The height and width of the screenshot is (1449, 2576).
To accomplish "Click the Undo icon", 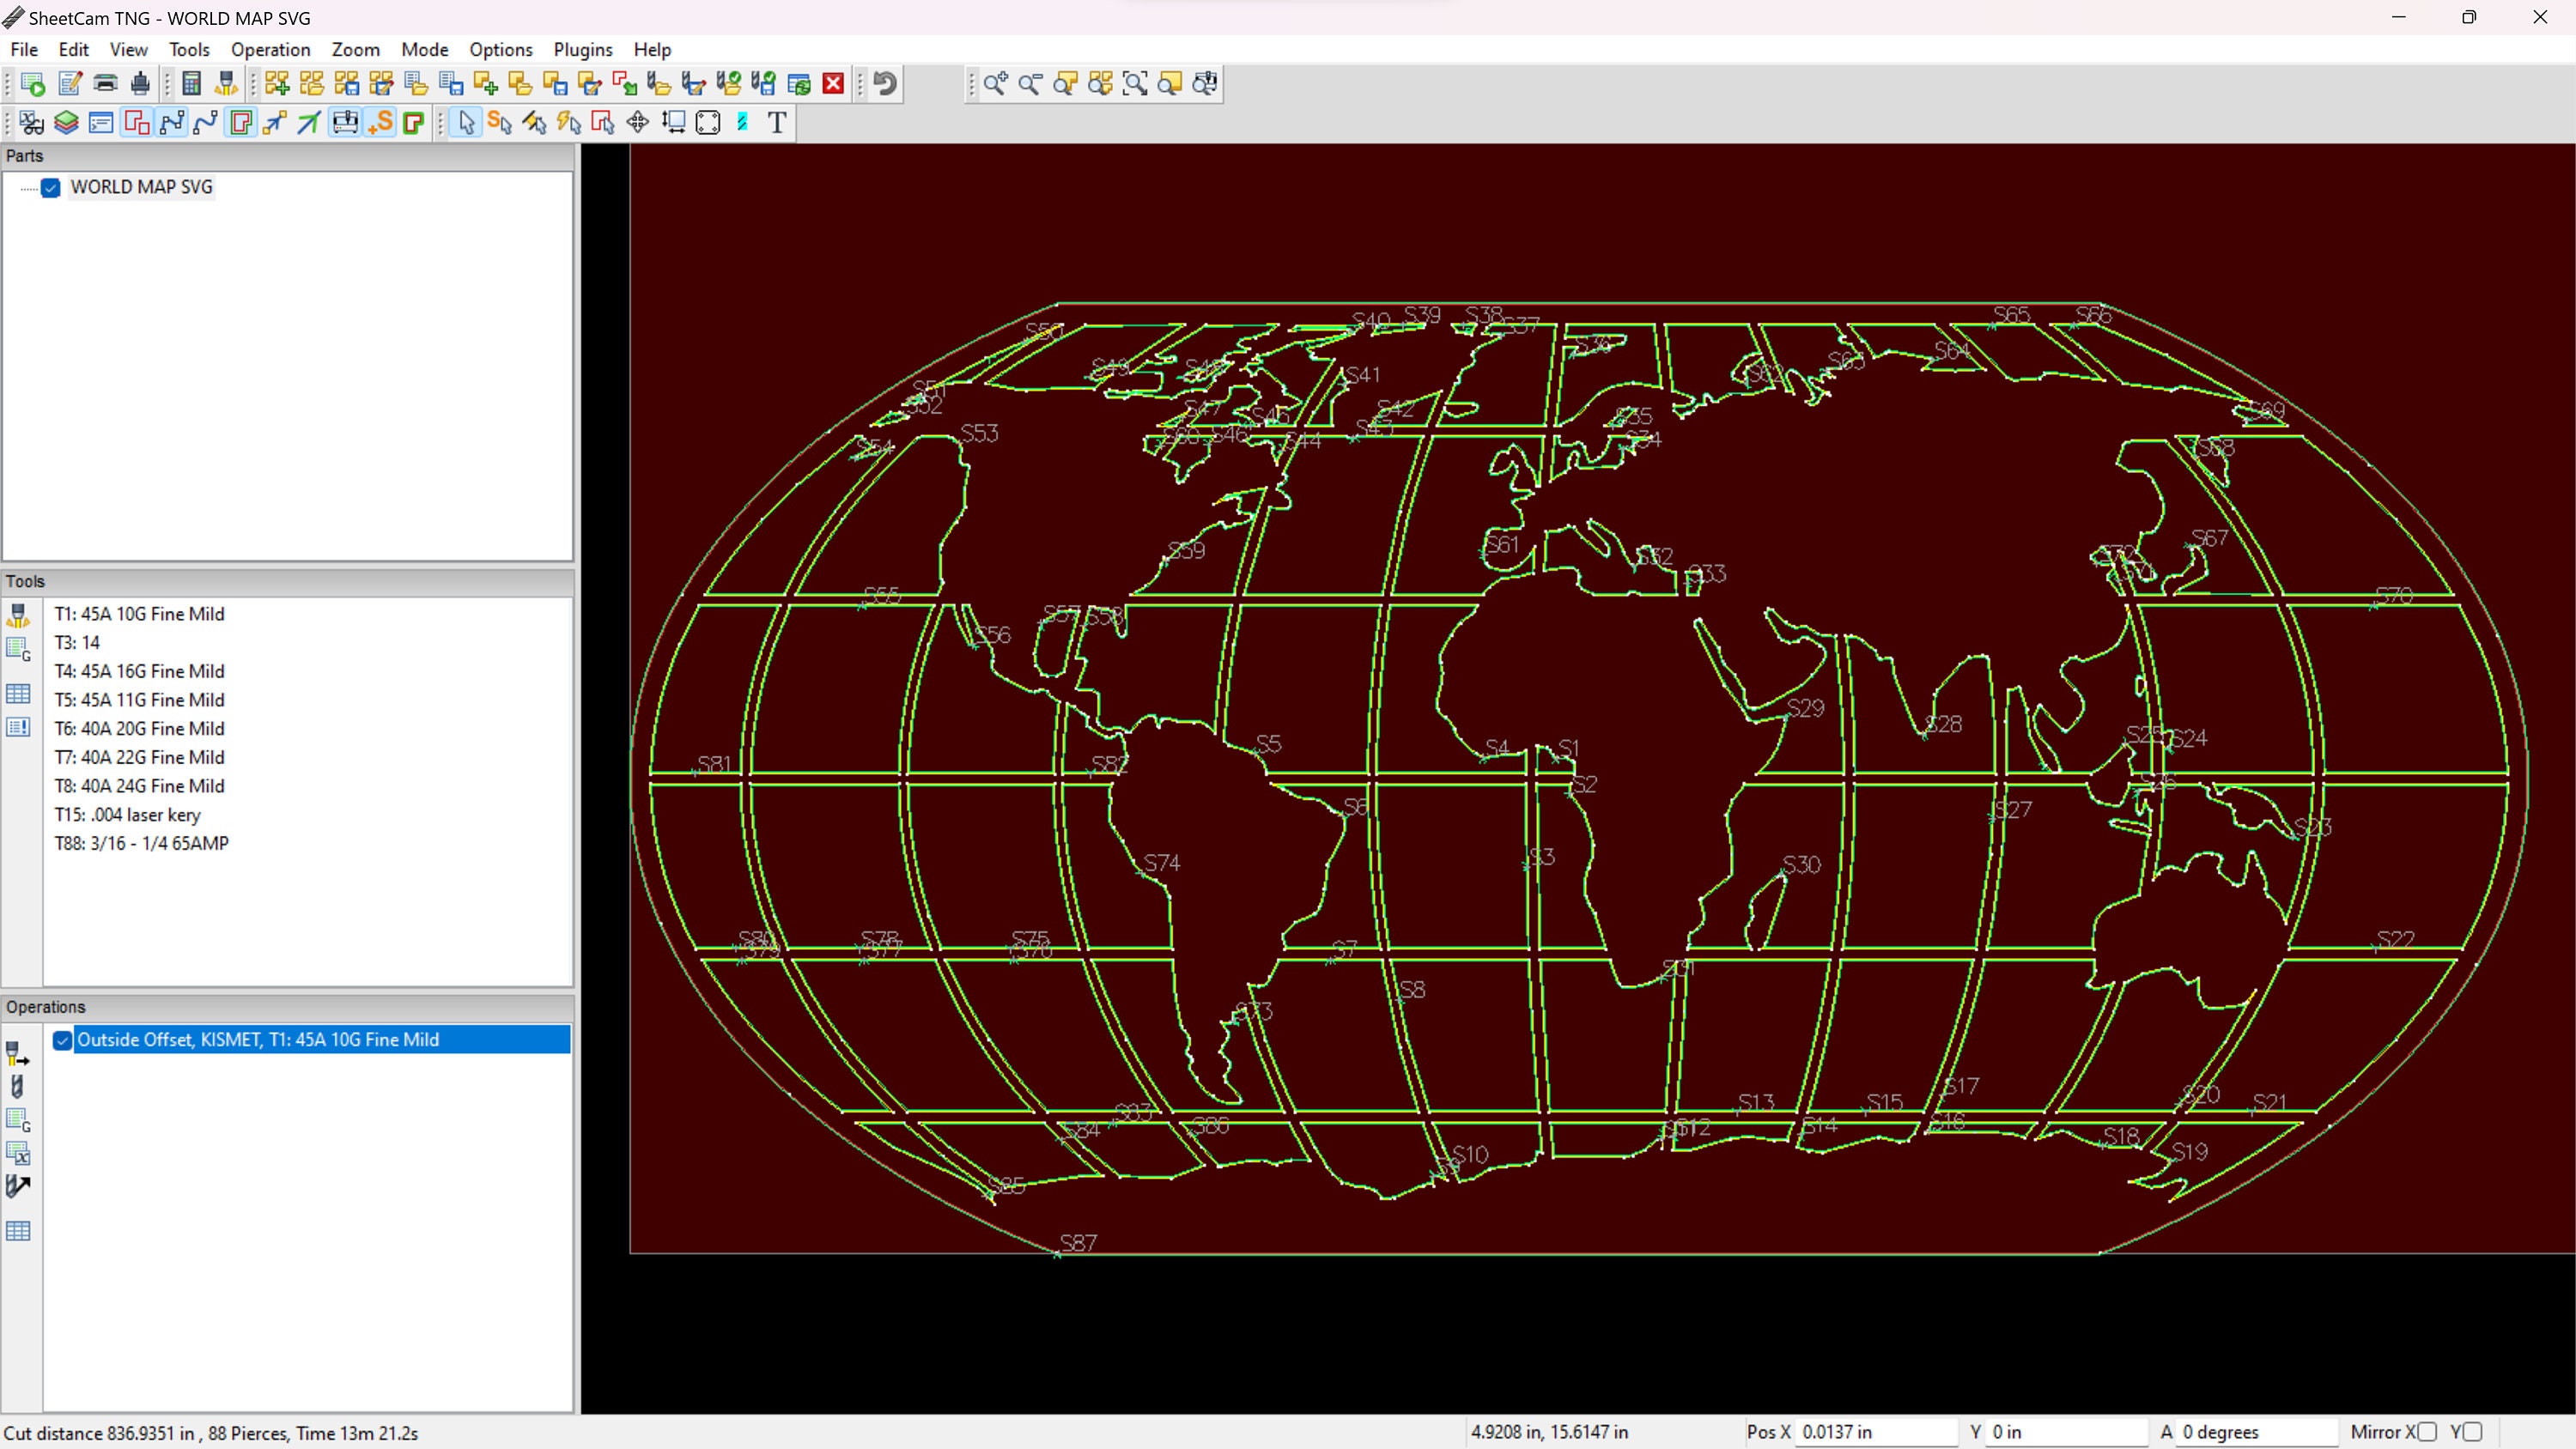I will pyautogui.click(x=882, y=84).
